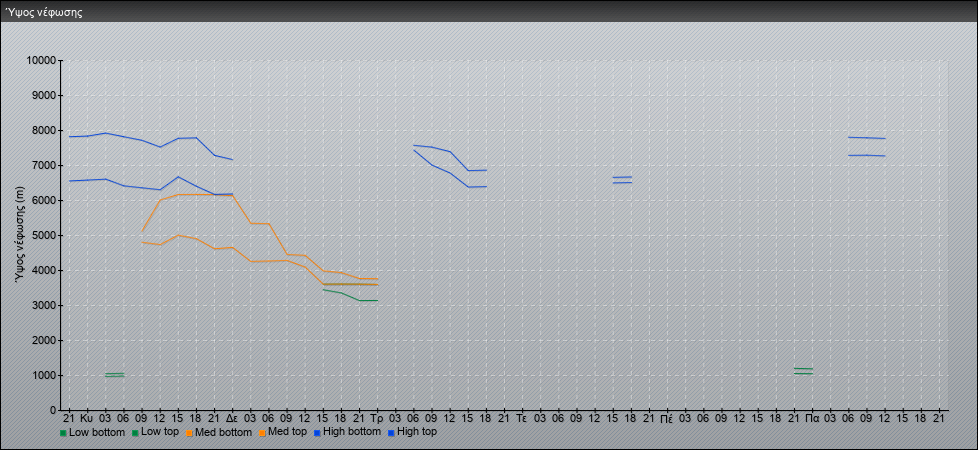Click the short green segment after Κυ
The width and height of the screenshot is (978, 450).
[x=114, y=375]
